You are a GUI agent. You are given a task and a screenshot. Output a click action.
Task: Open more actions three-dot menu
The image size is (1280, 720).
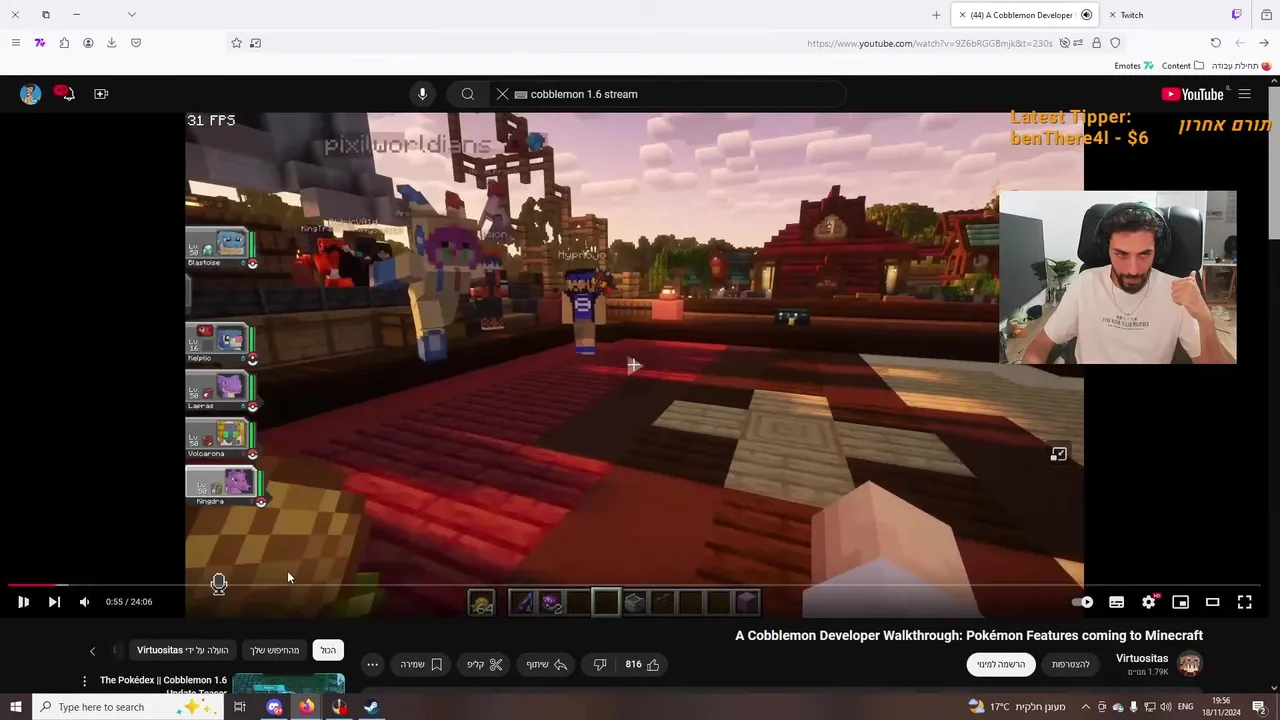[x=372, y=664]
